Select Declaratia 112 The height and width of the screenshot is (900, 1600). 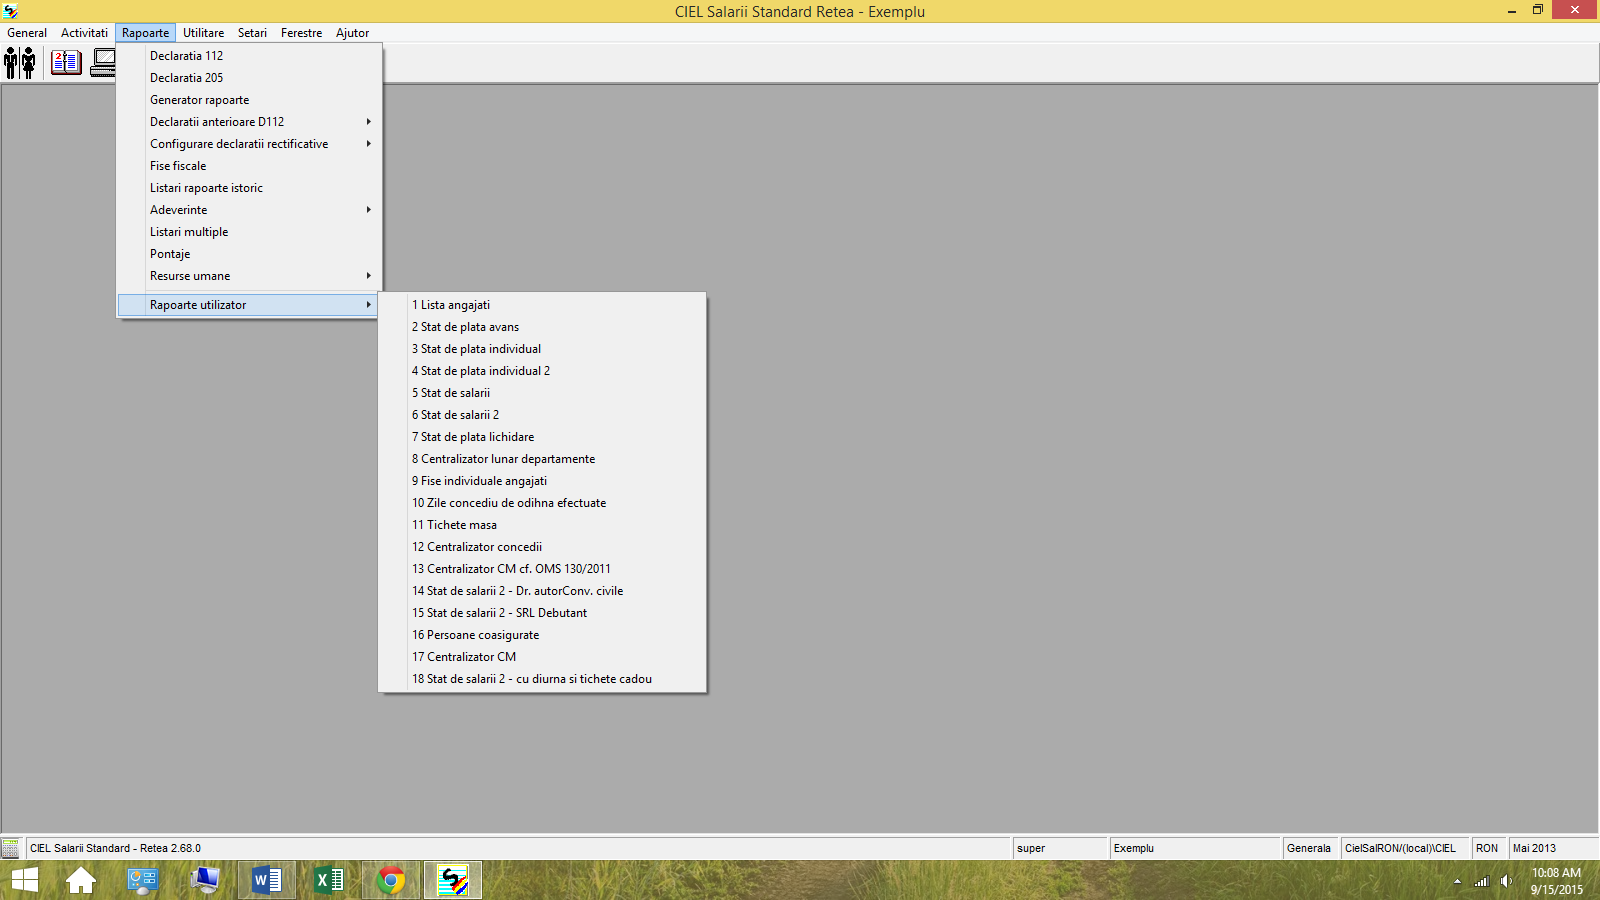tap(248, 56)
